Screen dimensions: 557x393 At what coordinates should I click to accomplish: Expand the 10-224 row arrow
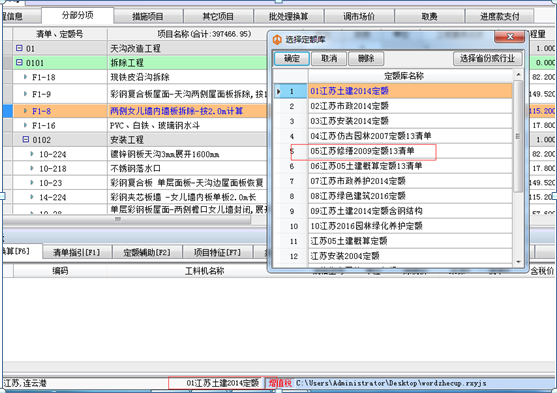pos(32,154)
